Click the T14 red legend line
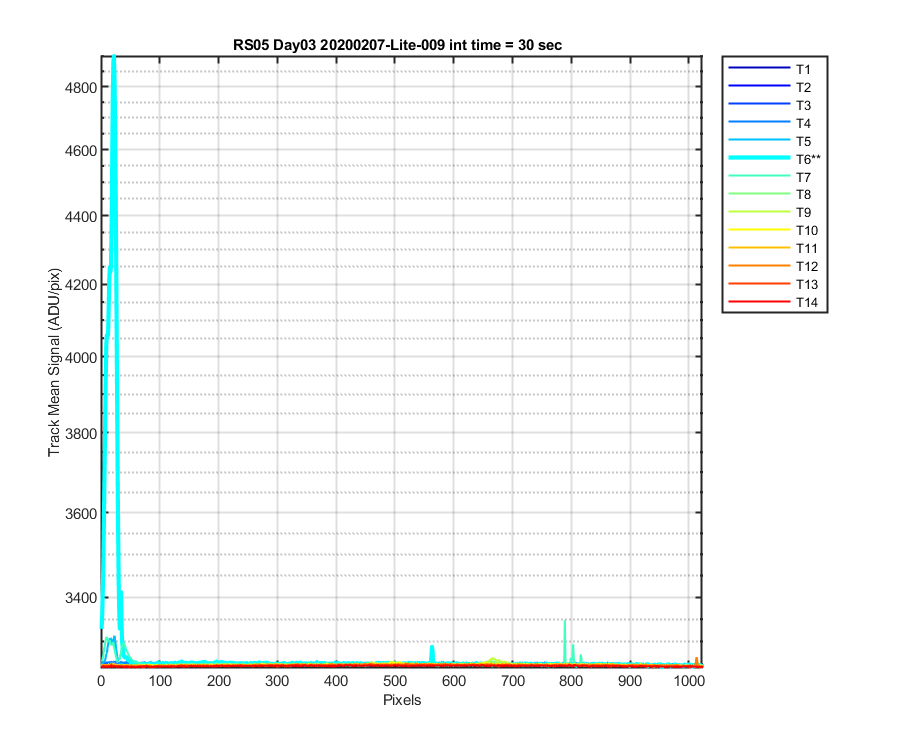Image resolution: width=900 pixels, height=750 pixels. click(x=759, y=302)
